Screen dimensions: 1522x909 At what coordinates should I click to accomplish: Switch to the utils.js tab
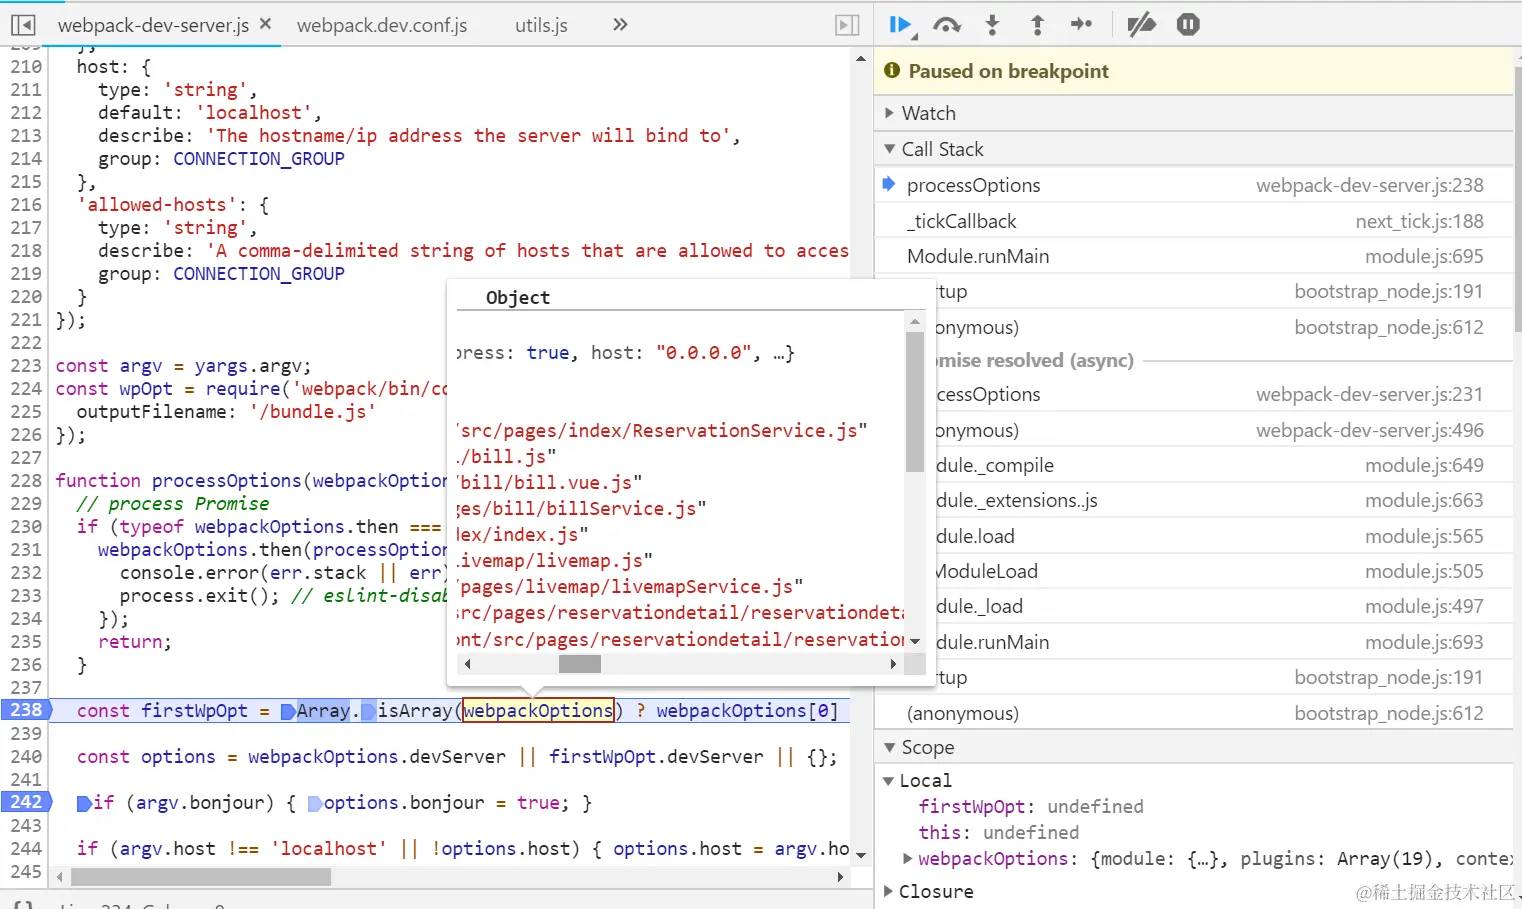click(541, 25)
